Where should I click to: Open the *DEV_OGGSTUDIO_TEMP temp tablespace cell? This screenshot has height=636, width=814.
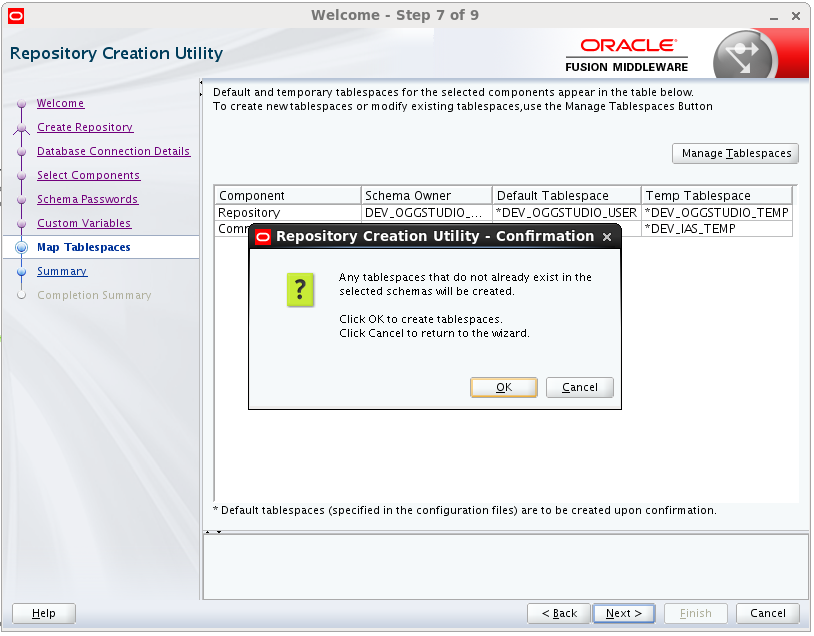pyautogui.click(x=716, y=212)
